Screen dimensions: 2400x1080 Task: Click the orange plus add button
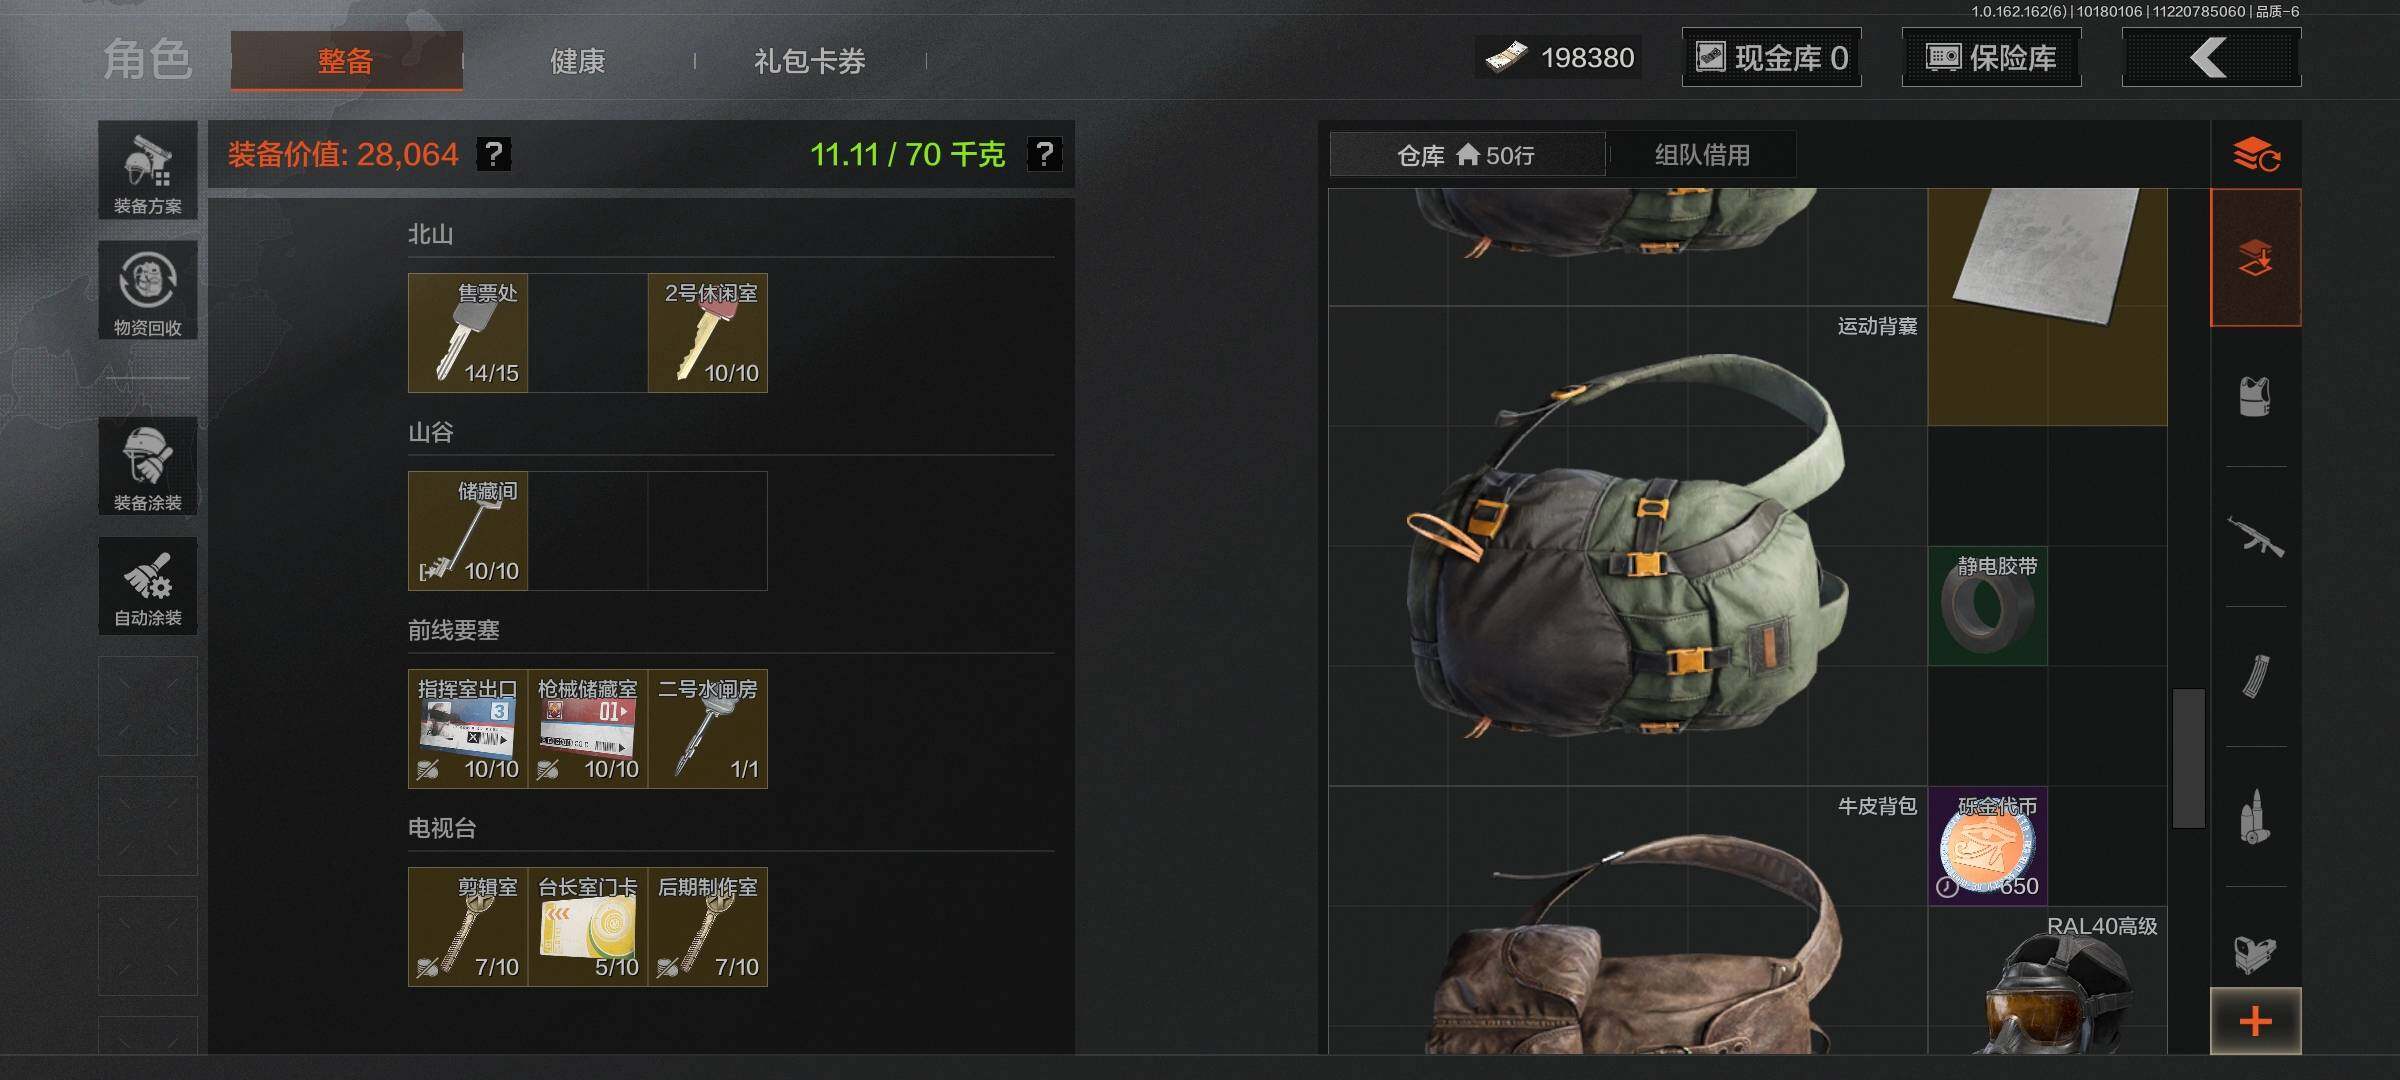pos(2256,1021)
